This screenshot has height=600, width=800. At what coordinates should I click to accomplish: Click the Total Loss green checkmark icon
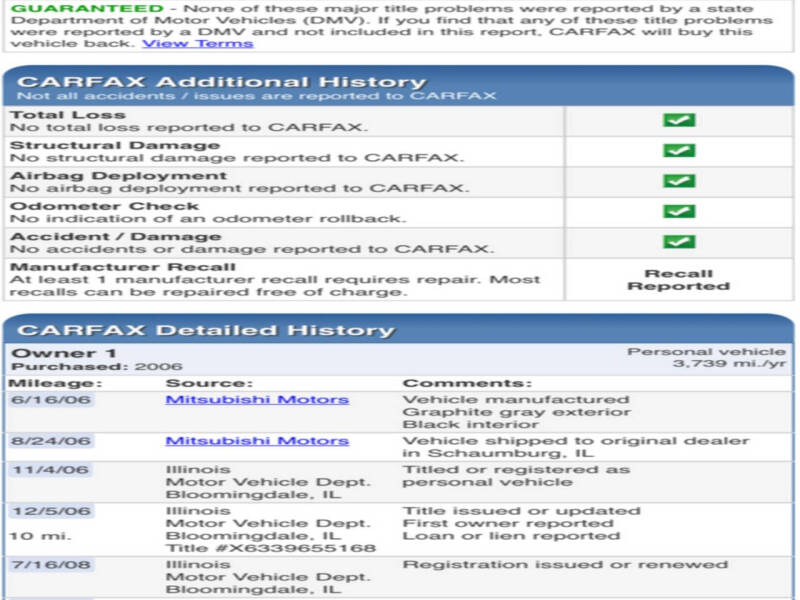tap(679, 120)
